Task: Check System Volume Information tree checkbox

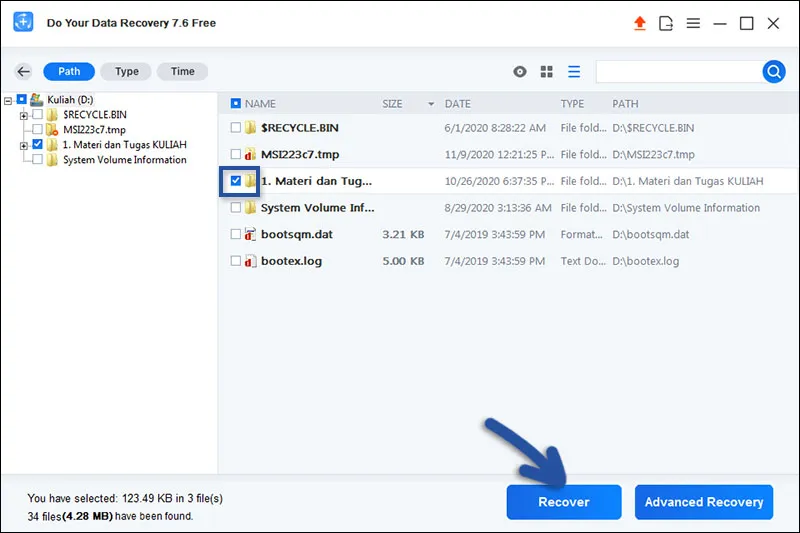Action: 37,159
